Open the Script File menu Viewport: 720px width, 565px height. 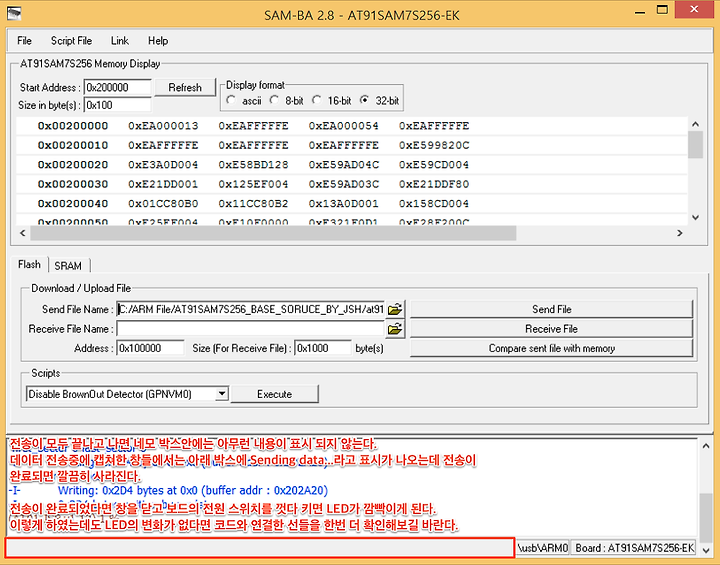(x=71, y=41)
